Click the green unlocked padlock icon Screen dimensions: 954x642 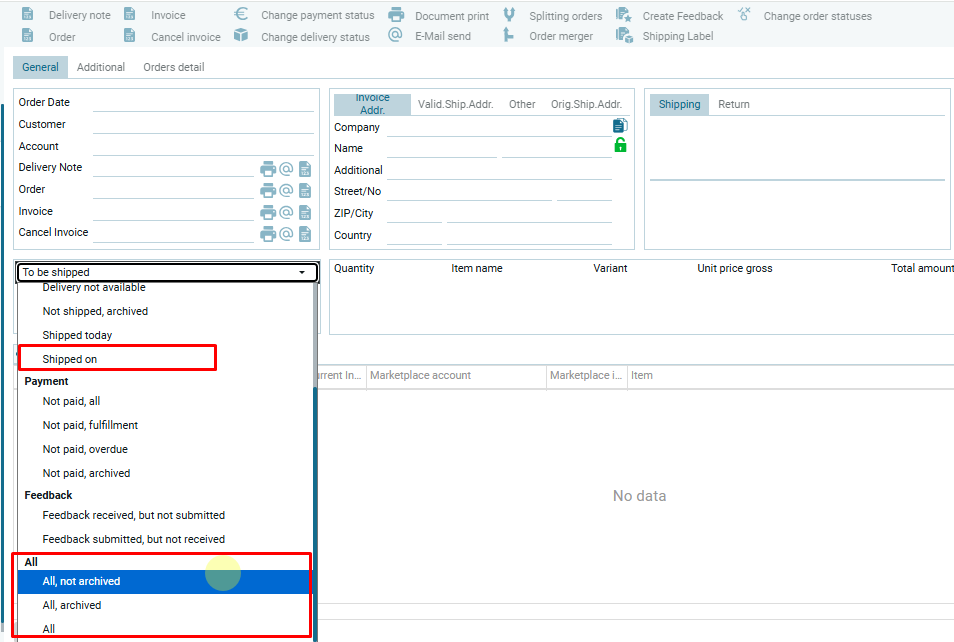pos(620,146)
